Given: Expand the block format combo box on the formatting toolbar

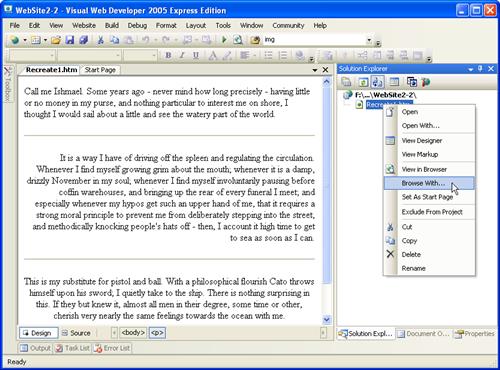Looking at the screenshot, I should tap(52, 55).
